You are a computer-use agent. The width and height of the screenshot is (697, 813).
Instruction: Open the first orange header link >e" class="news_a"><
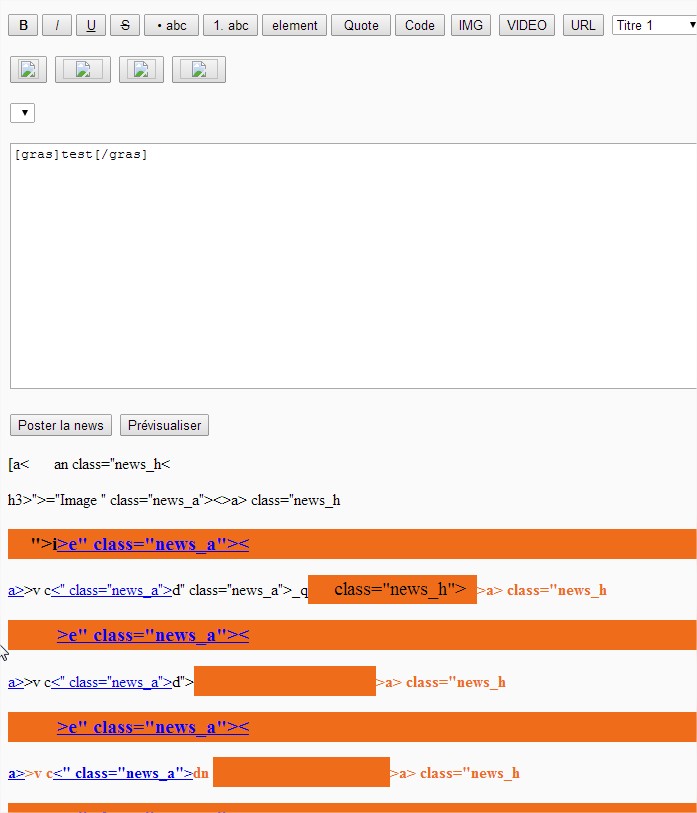coord(153,544)
